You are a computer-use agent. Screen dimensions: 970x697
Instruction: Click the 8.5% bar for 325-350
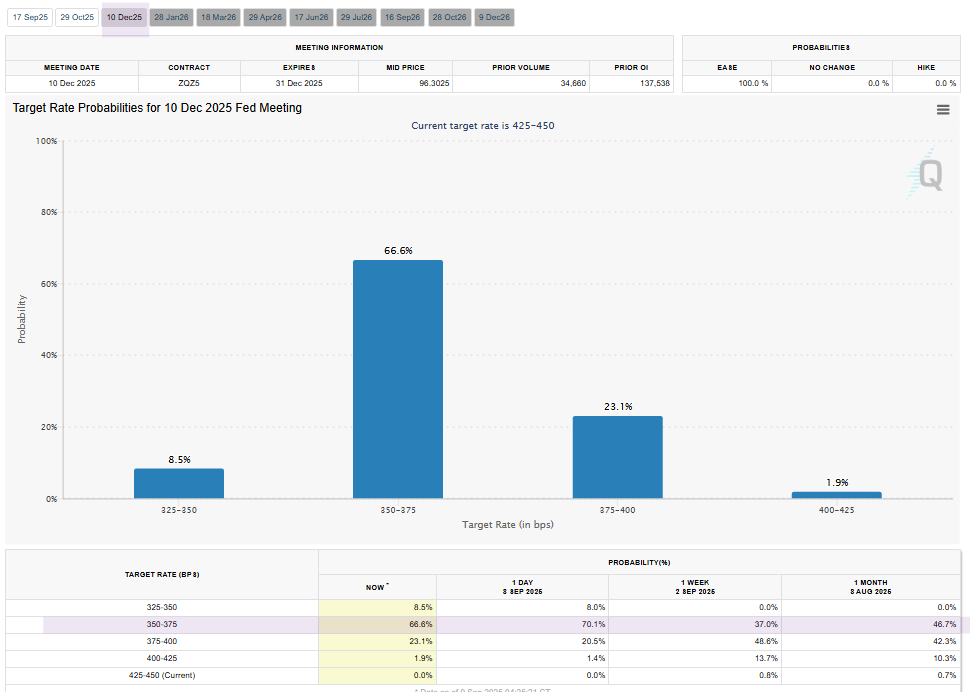tap(179, 484)
